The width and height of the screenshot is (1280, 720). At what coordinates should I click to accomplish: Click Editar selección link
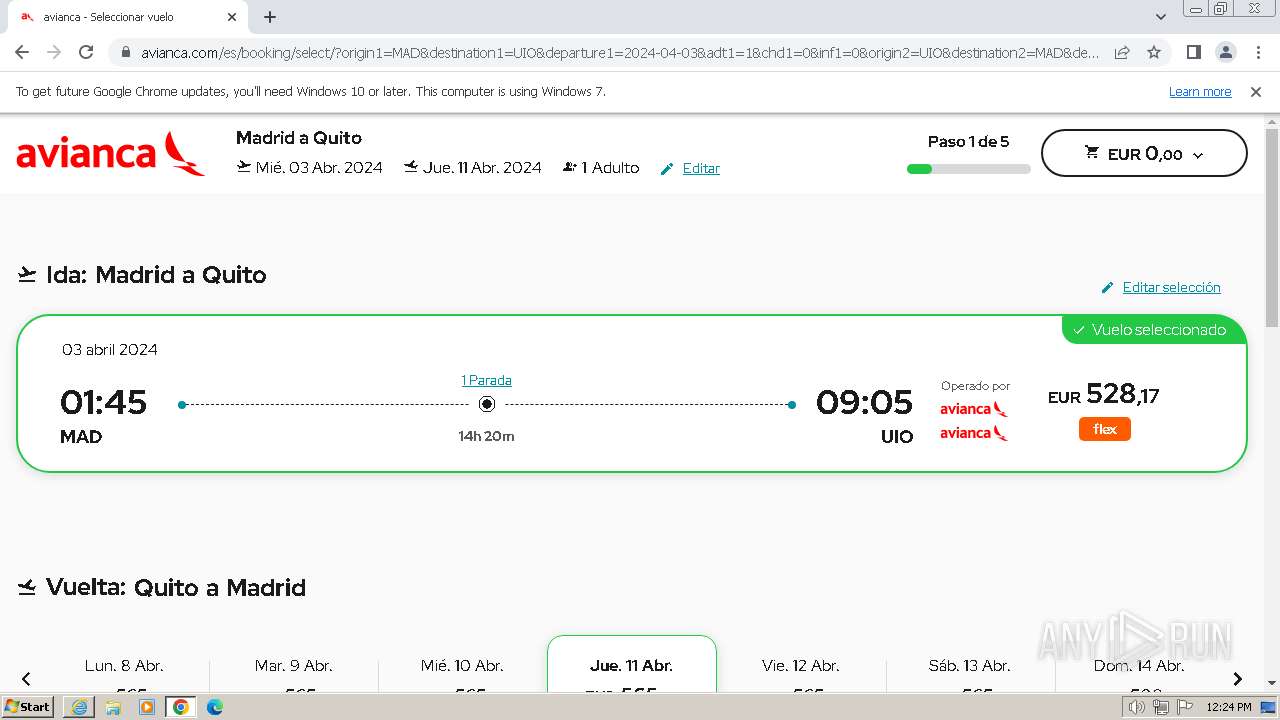click(x=1171, y=288)
